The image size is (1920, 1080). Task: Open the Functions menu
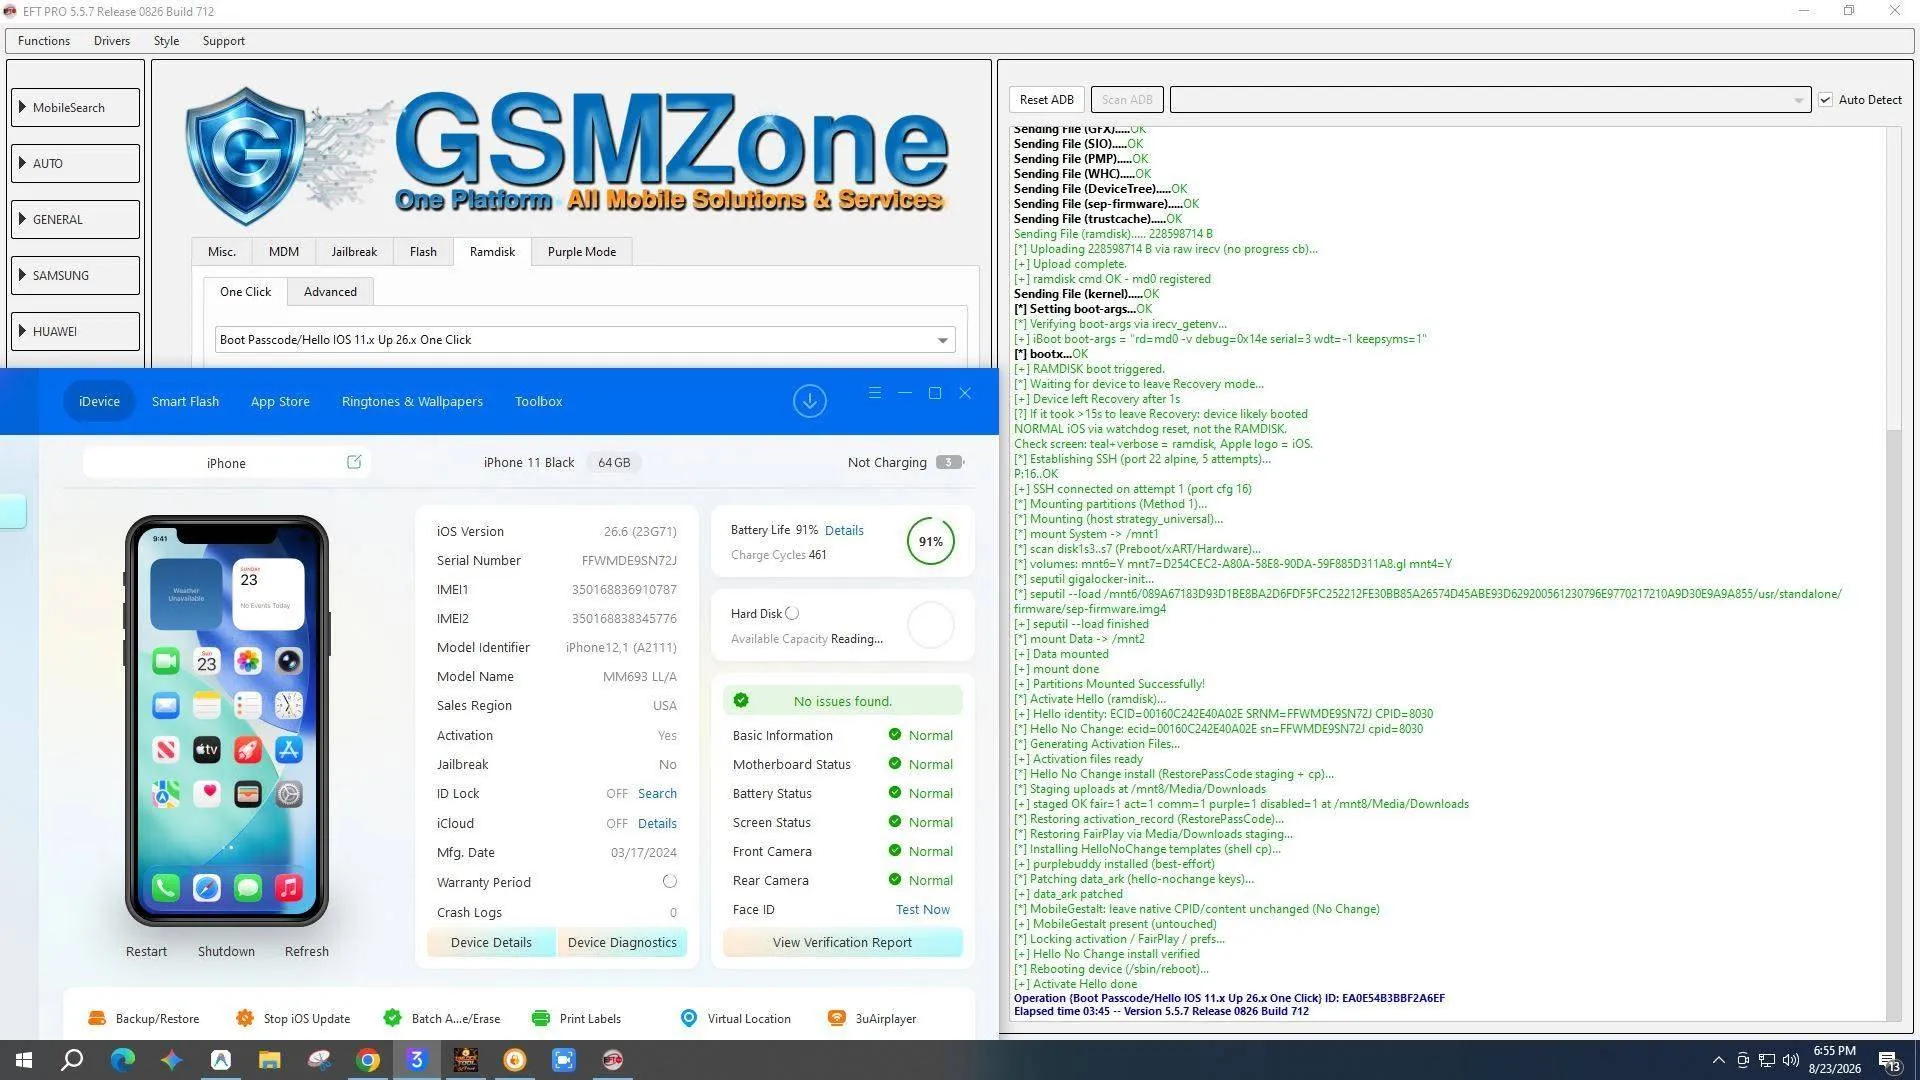pos(44,41)
